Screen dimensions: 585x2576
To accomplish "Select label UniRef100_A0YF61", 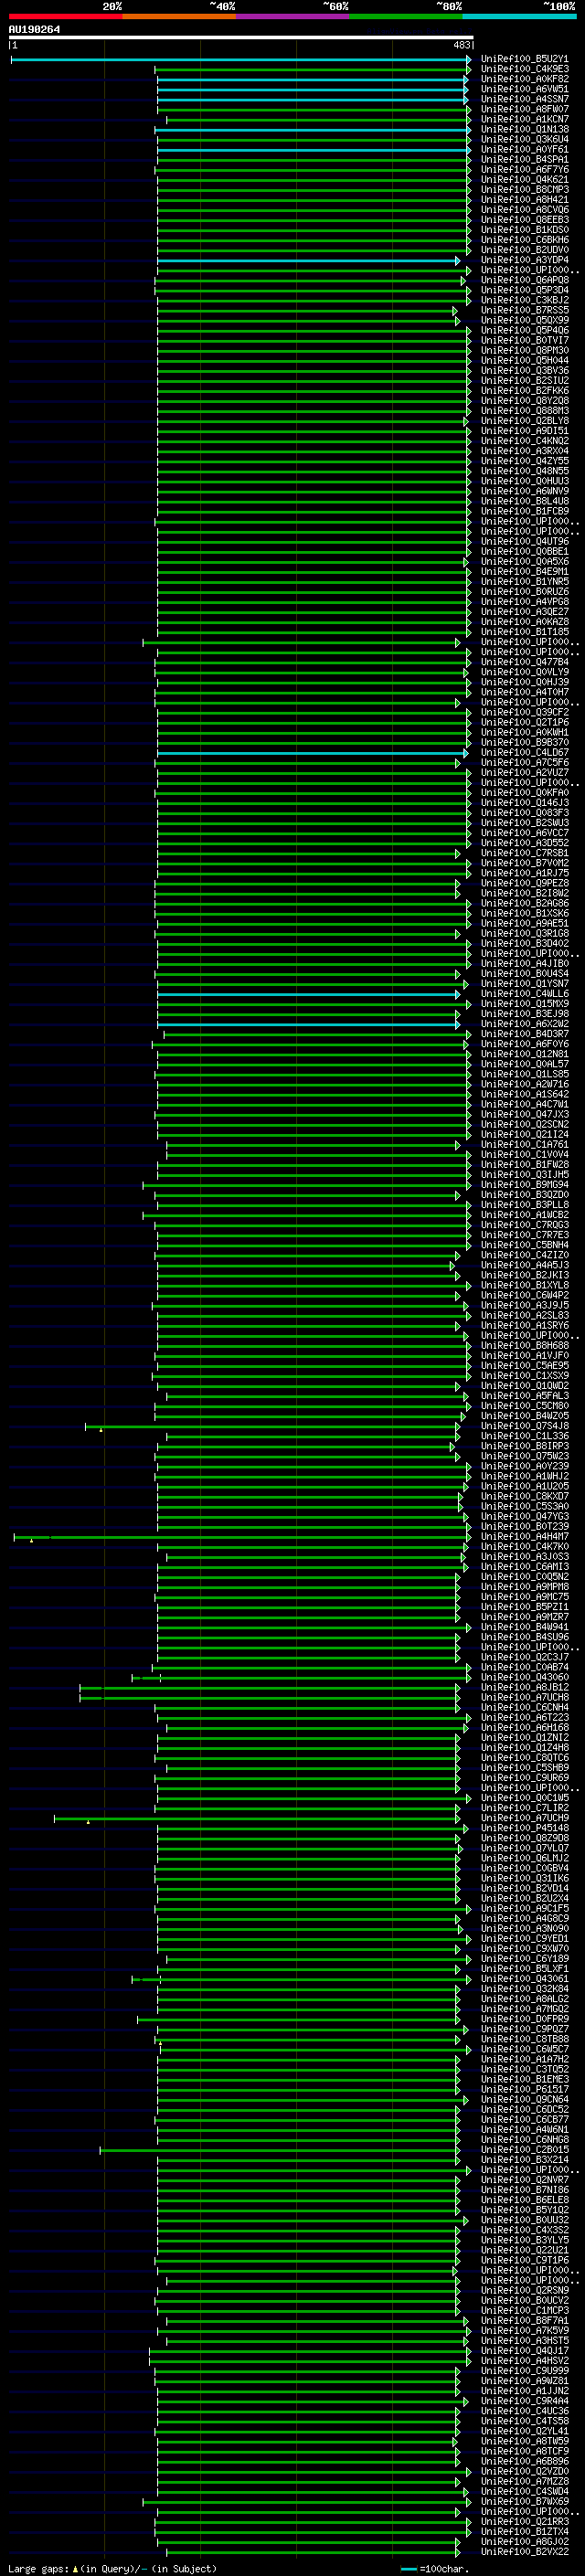I will (524, 149).
